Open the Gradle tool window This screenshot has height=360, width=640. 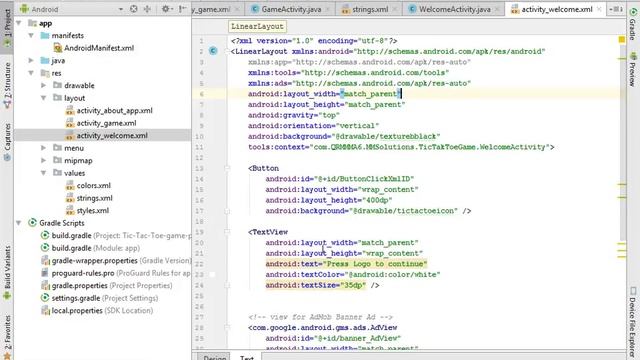click(633, 24)
